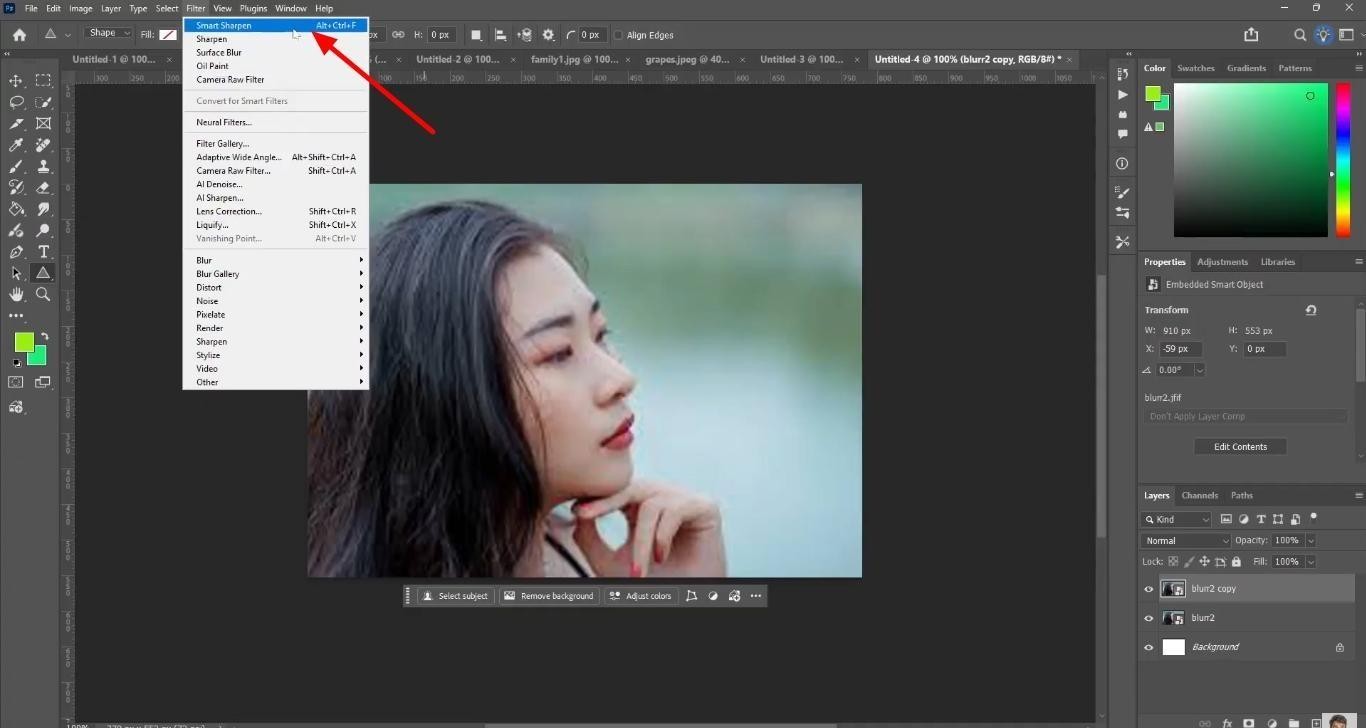
Task: Click the Home icon in options bar
Action: click(x=19, y=35)
